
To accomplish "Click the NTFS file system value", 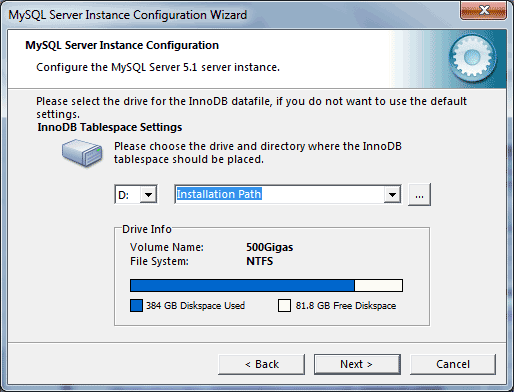I will pyautogui.click(x=260, y=261).
